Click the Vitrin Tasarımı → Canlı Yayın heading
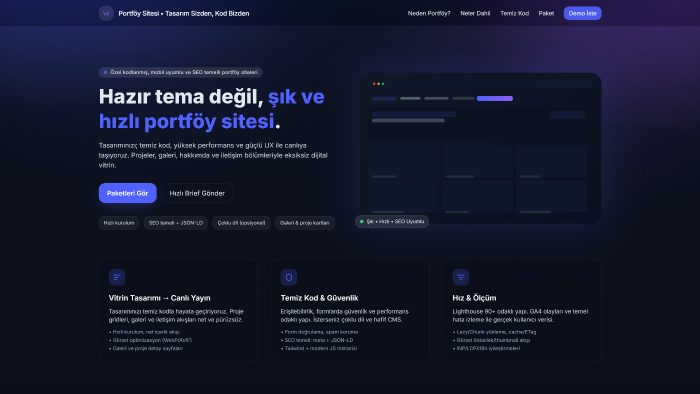This screenshot has width=700, height=394. click(x=159, y=298)
